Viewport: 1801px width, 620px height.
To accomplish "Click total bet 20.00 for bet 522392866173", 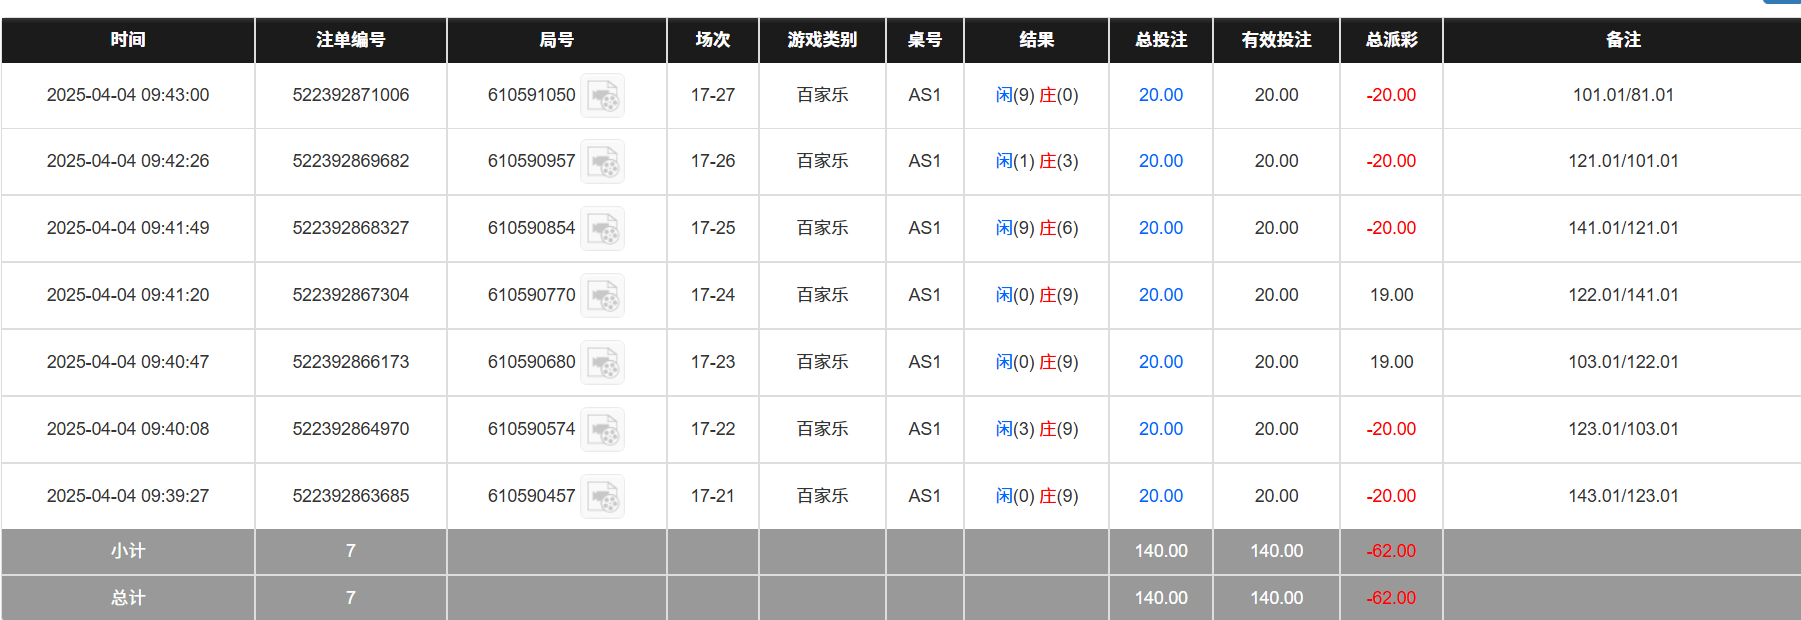I will click(x=1160, y=362).
